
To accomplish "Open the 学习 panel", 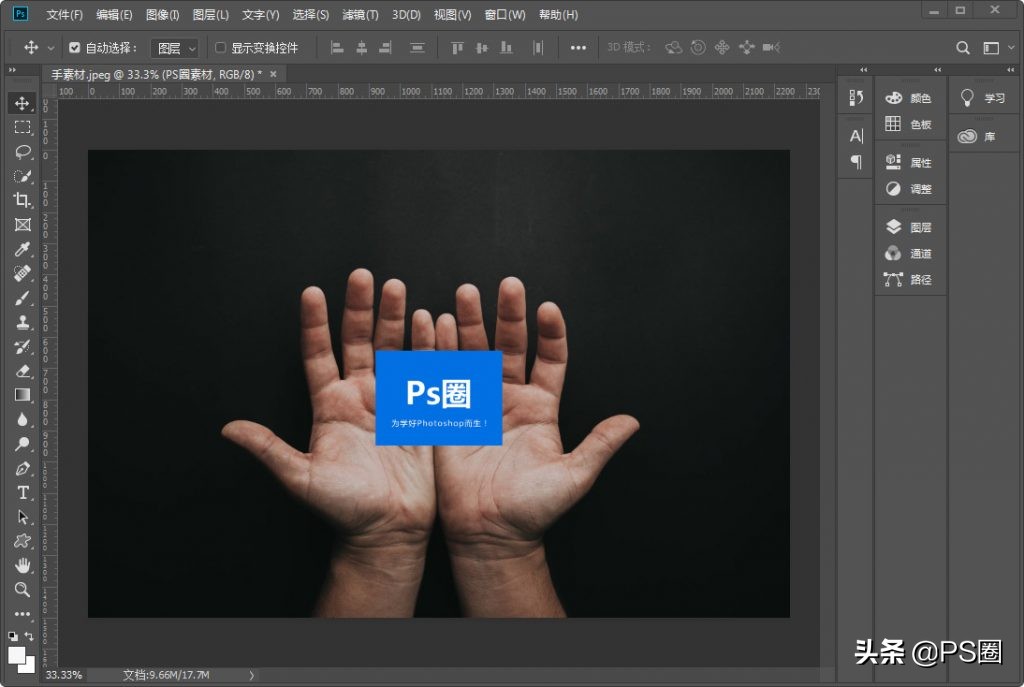I will (x=983, y=98).
